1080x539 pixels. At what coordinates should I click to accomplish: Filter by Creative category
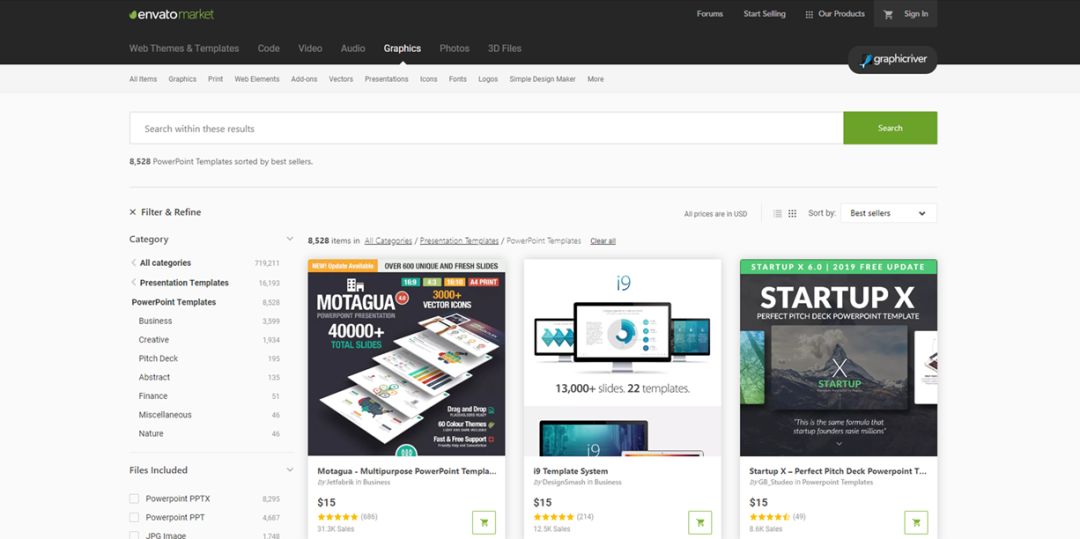154,340
